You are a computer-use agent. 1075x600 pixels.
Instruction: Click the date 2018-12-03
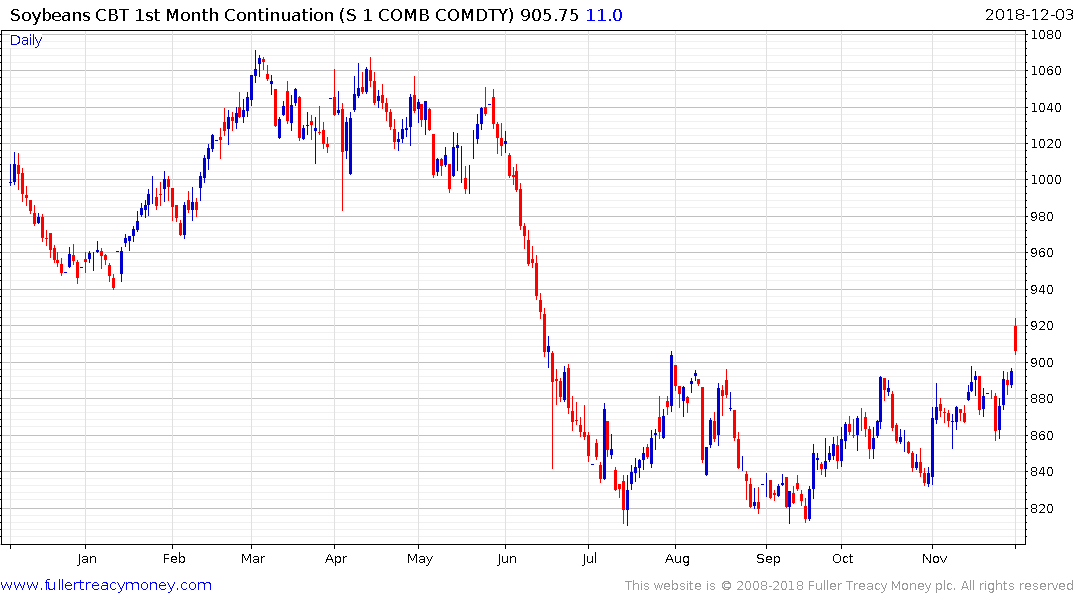[x=1029, y=15]
